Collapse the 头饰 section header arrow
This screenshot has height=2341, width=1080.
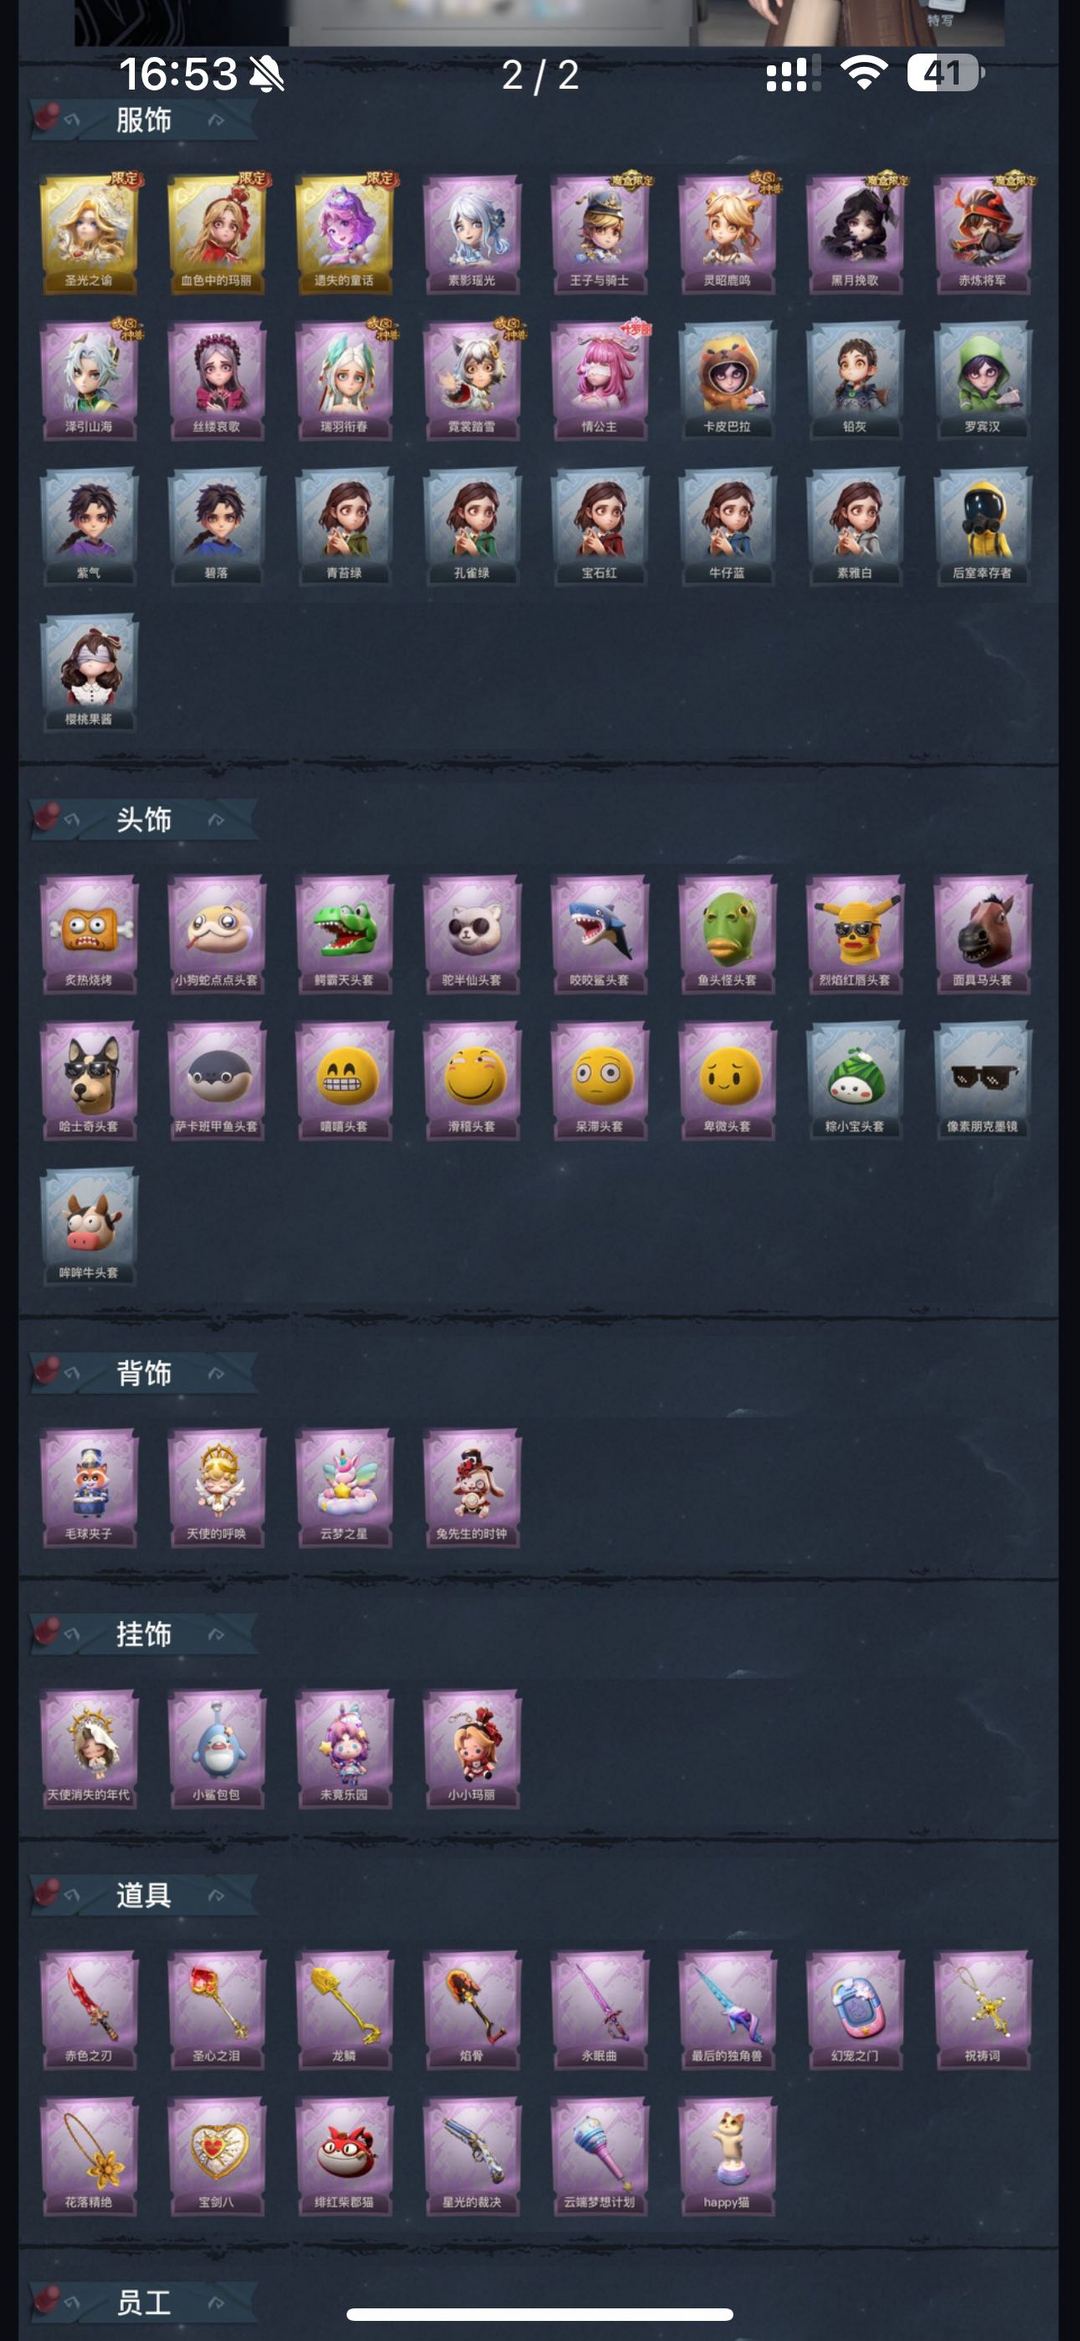[x=216, y=820]
